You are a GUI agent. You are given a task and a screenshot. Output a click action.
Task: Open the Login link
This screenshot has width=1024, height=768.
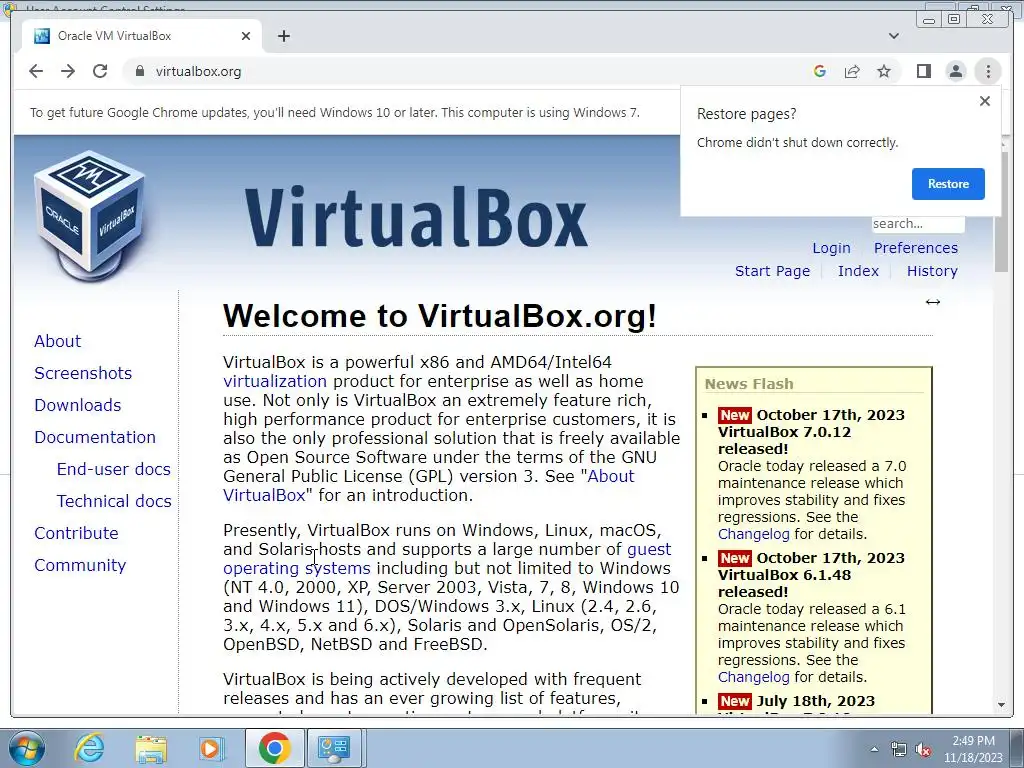click(x=831, y=248)
